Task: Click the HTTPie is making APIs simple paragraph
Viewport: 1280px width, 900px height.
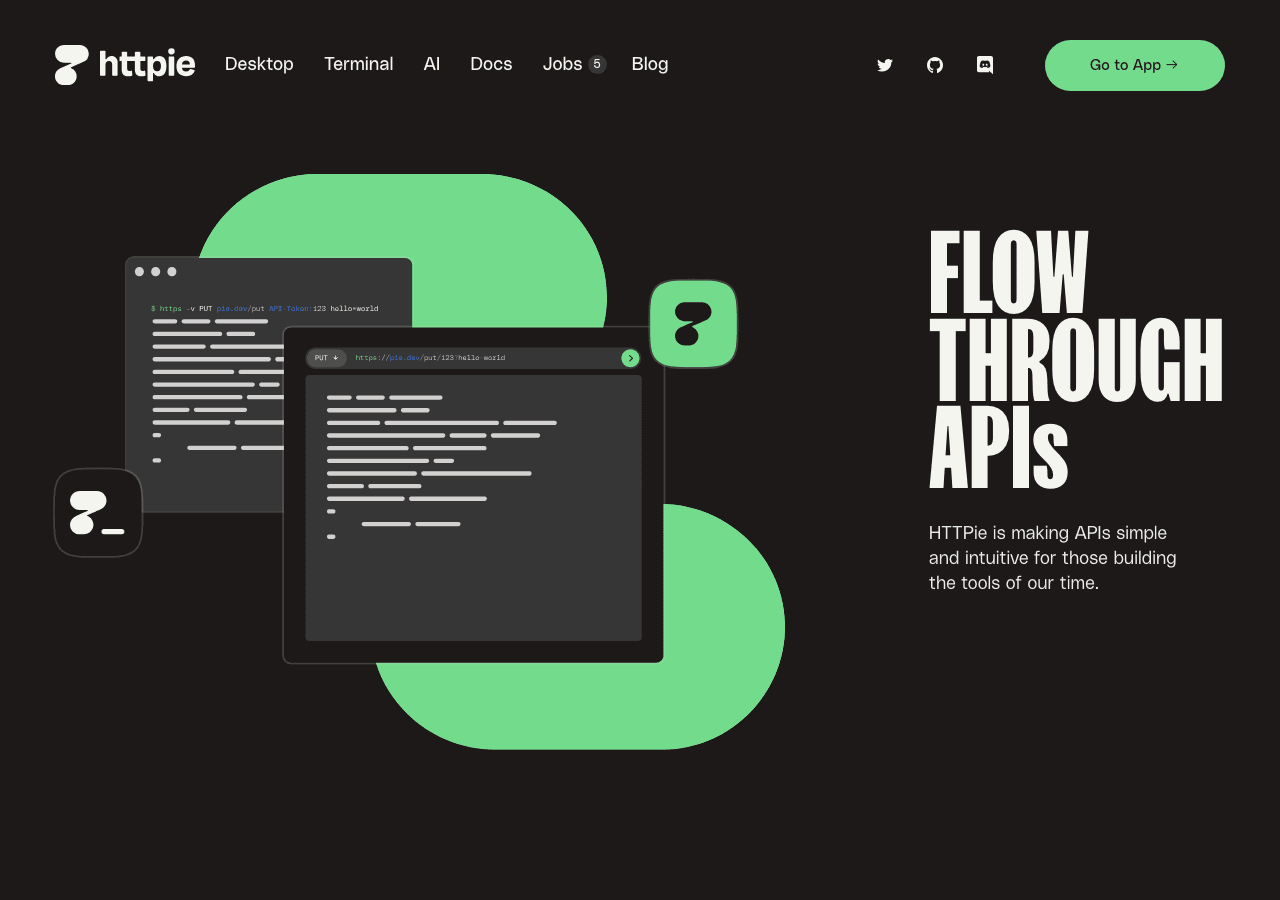Action: [1053, 558]
